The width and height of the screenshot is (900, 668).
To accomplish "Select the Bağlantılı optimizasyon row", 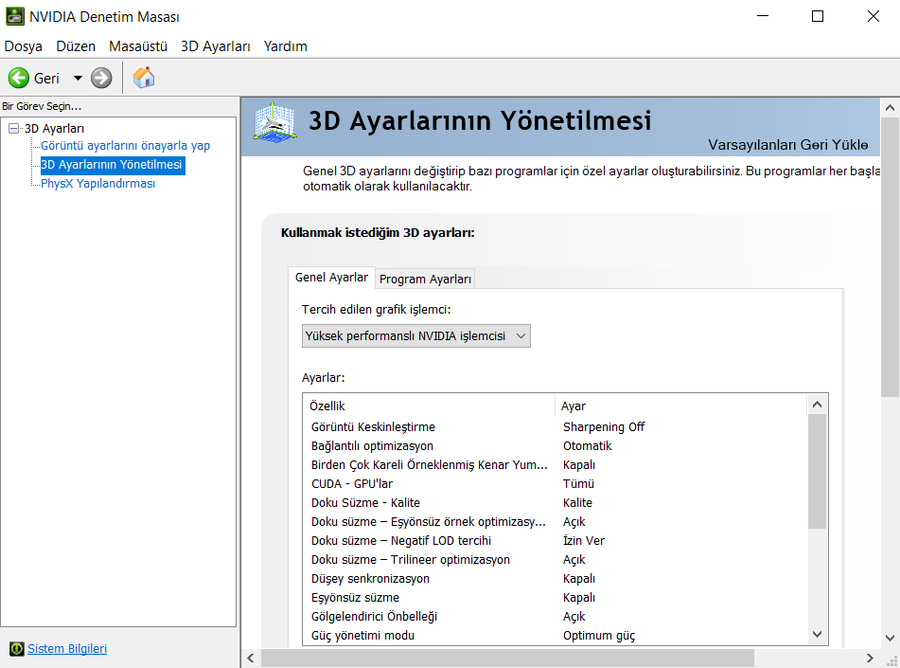I will [554, 446].
